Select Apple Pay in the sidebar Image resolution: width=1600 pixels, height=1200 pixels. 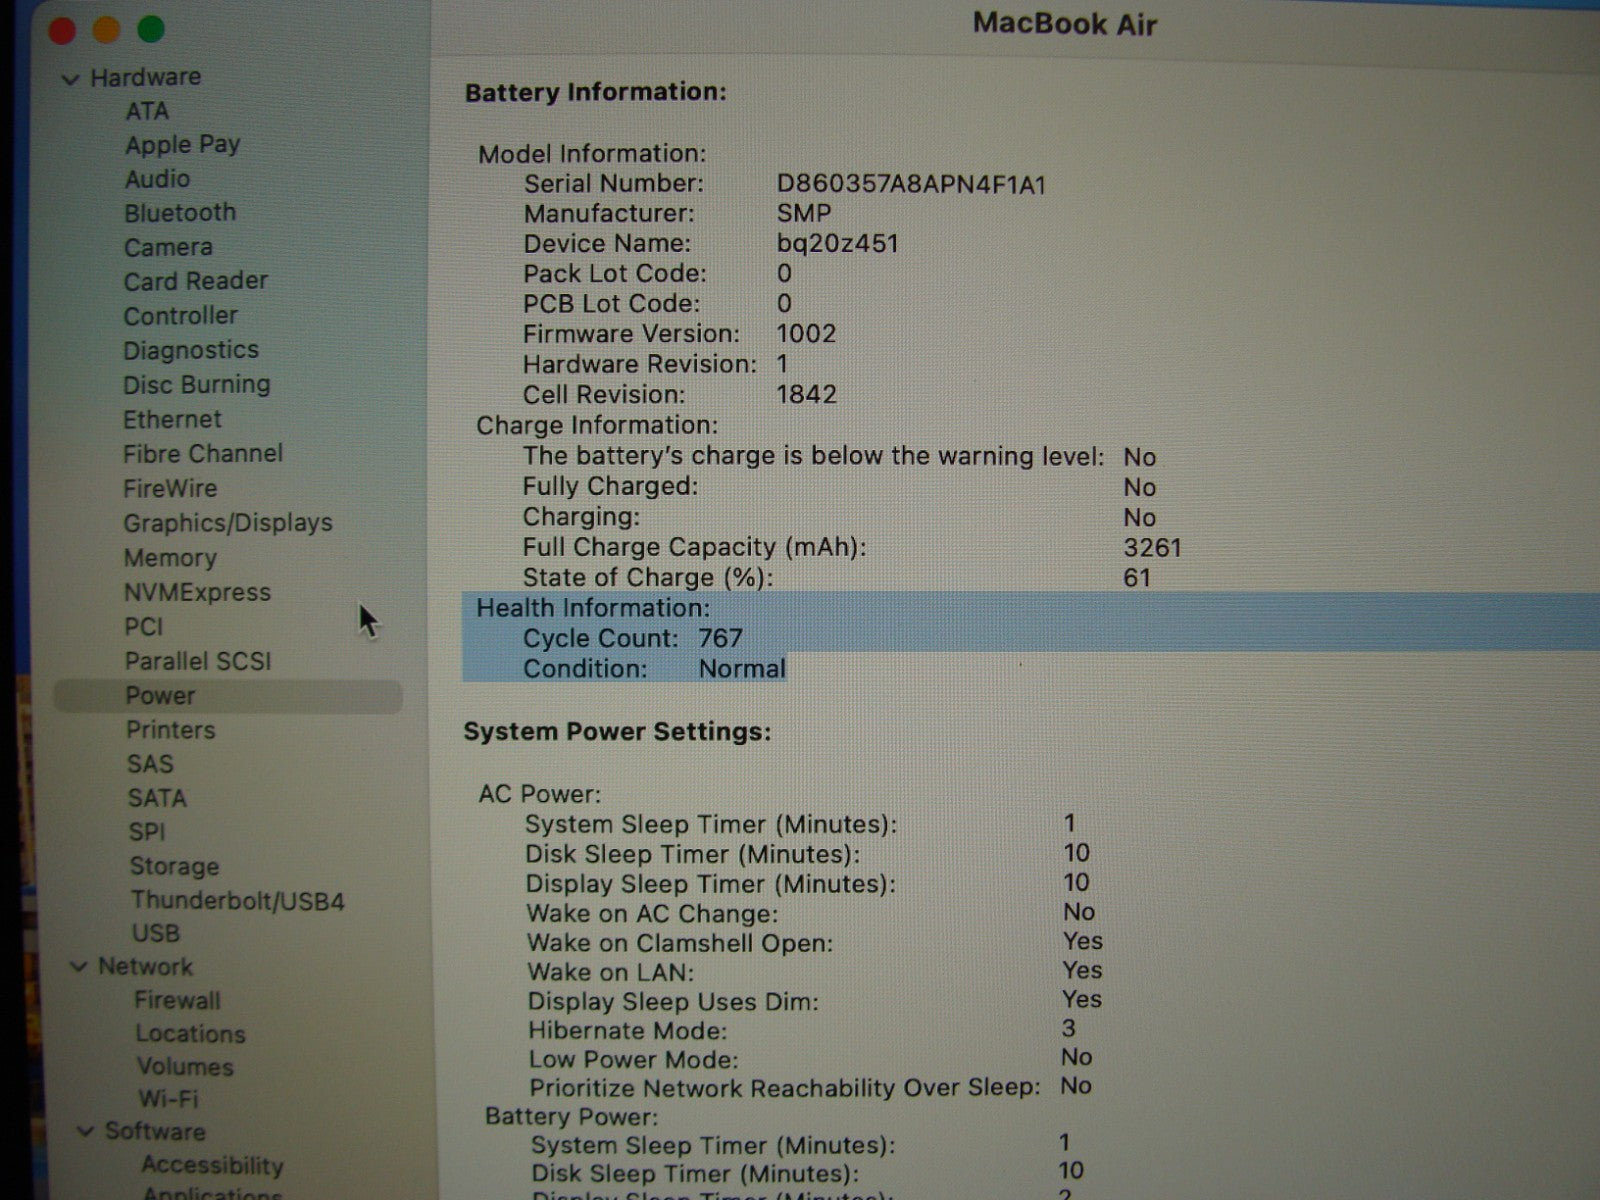point(182,145)
